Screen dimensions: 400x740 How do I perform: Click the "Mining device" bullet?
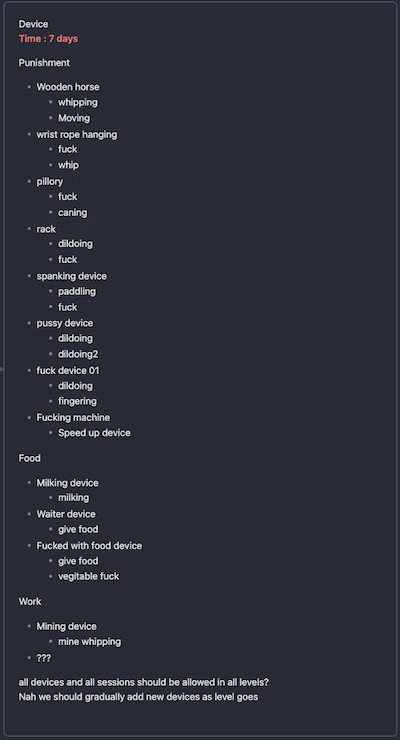67,626
